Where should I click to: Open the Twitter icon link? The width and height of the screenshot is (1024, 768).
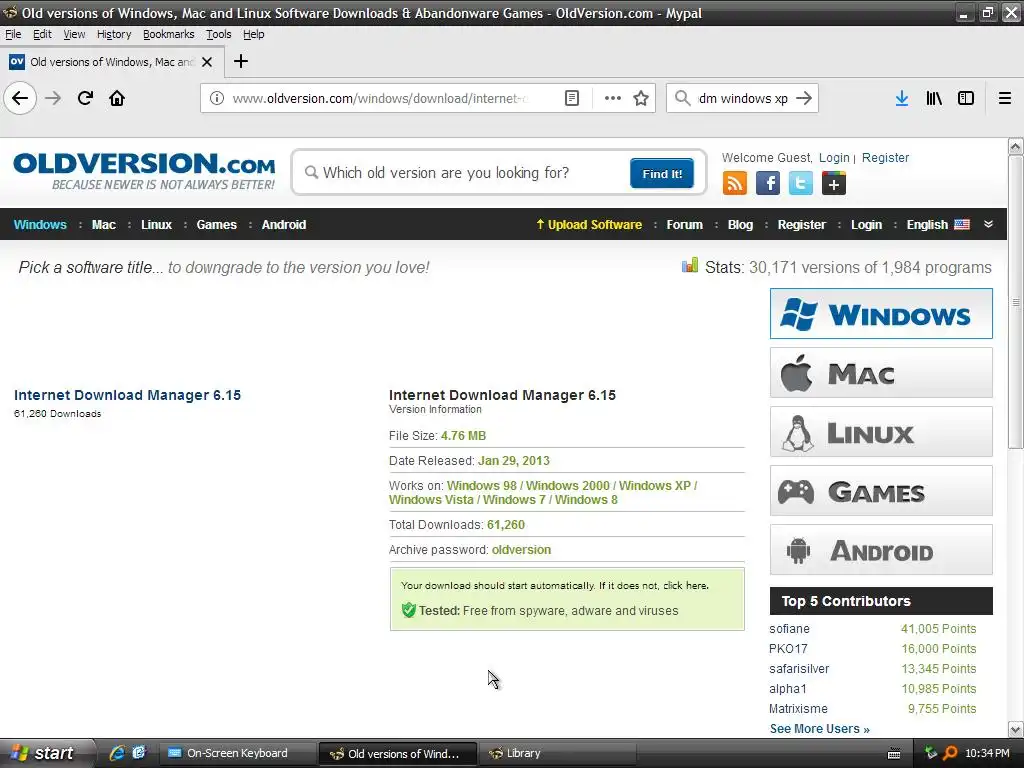pos(801,184)
